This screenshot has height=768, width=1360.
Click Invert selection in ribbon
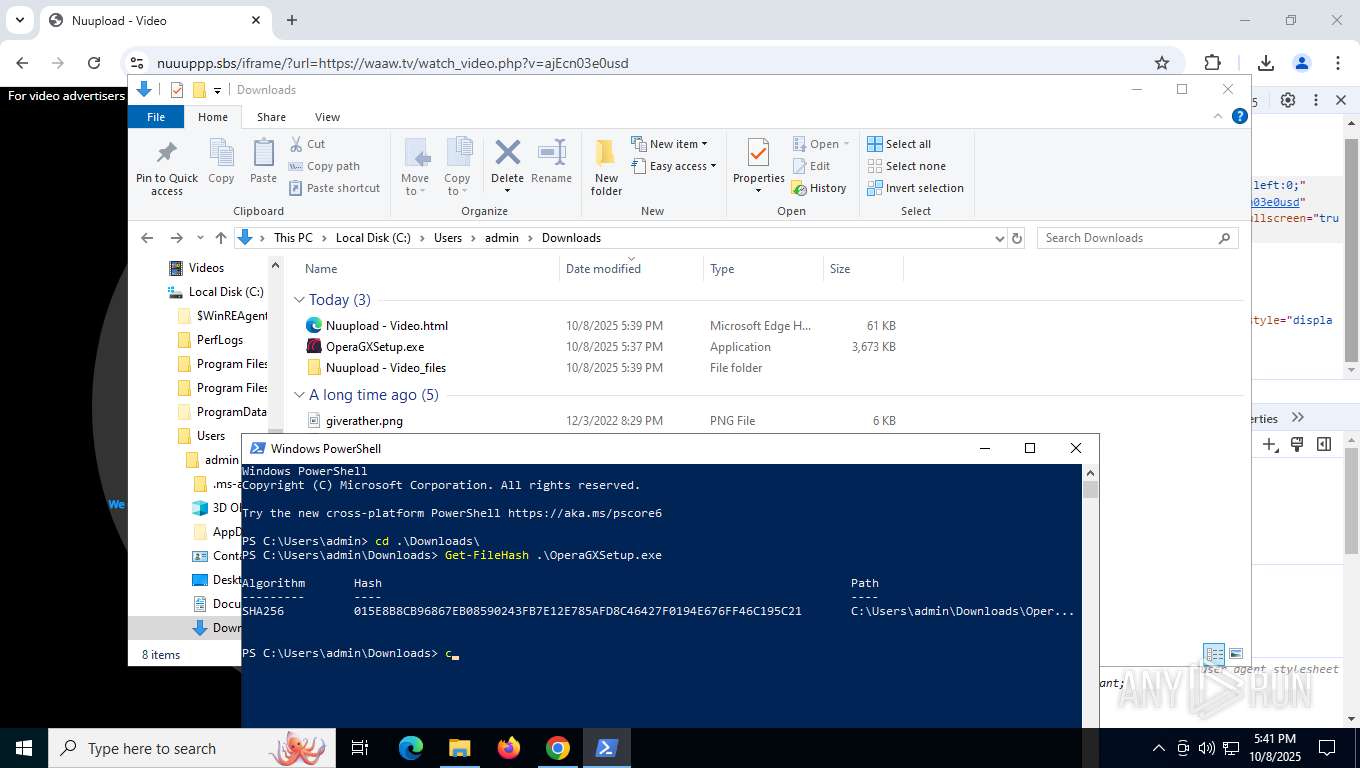coord(915,188)
